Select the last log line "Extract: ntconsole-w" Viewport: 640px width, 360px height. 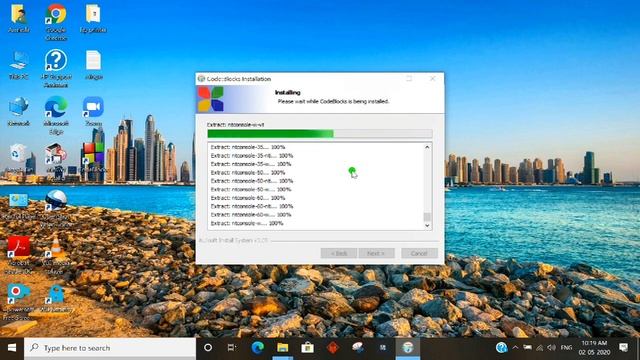[247, 223]
